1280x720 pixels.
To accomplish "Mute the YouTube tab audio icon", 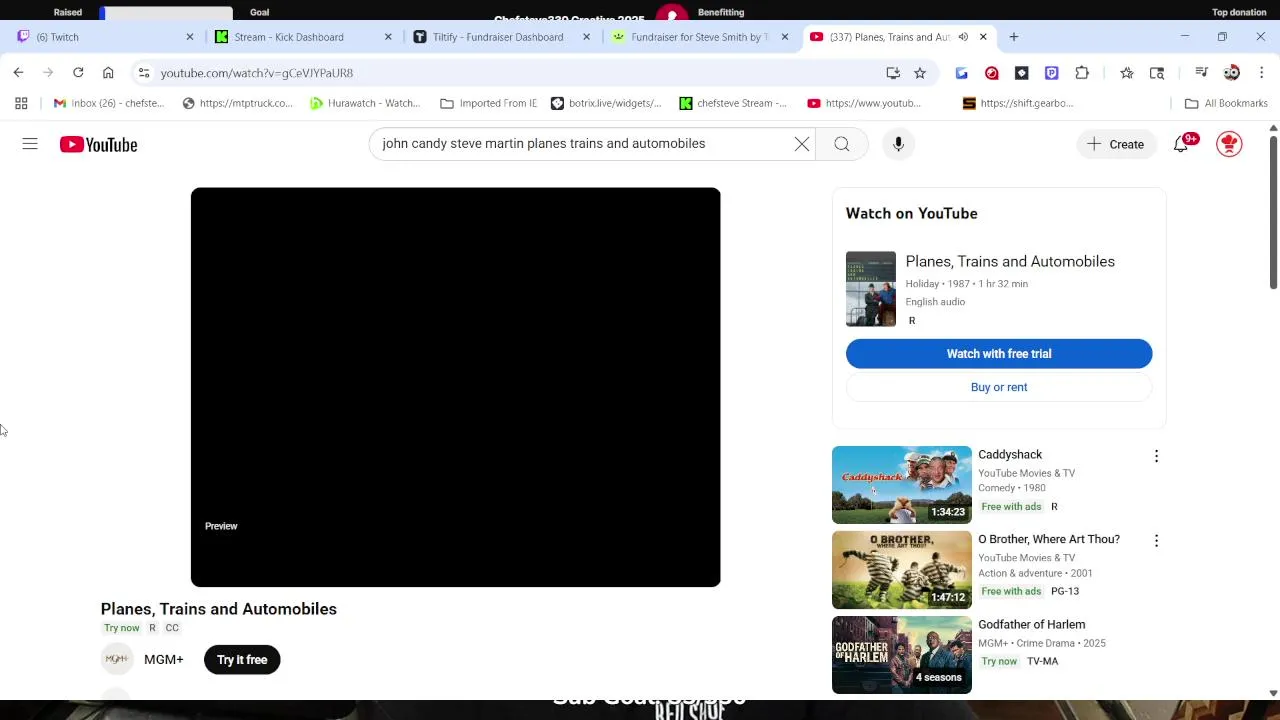I will coord(963,37).
